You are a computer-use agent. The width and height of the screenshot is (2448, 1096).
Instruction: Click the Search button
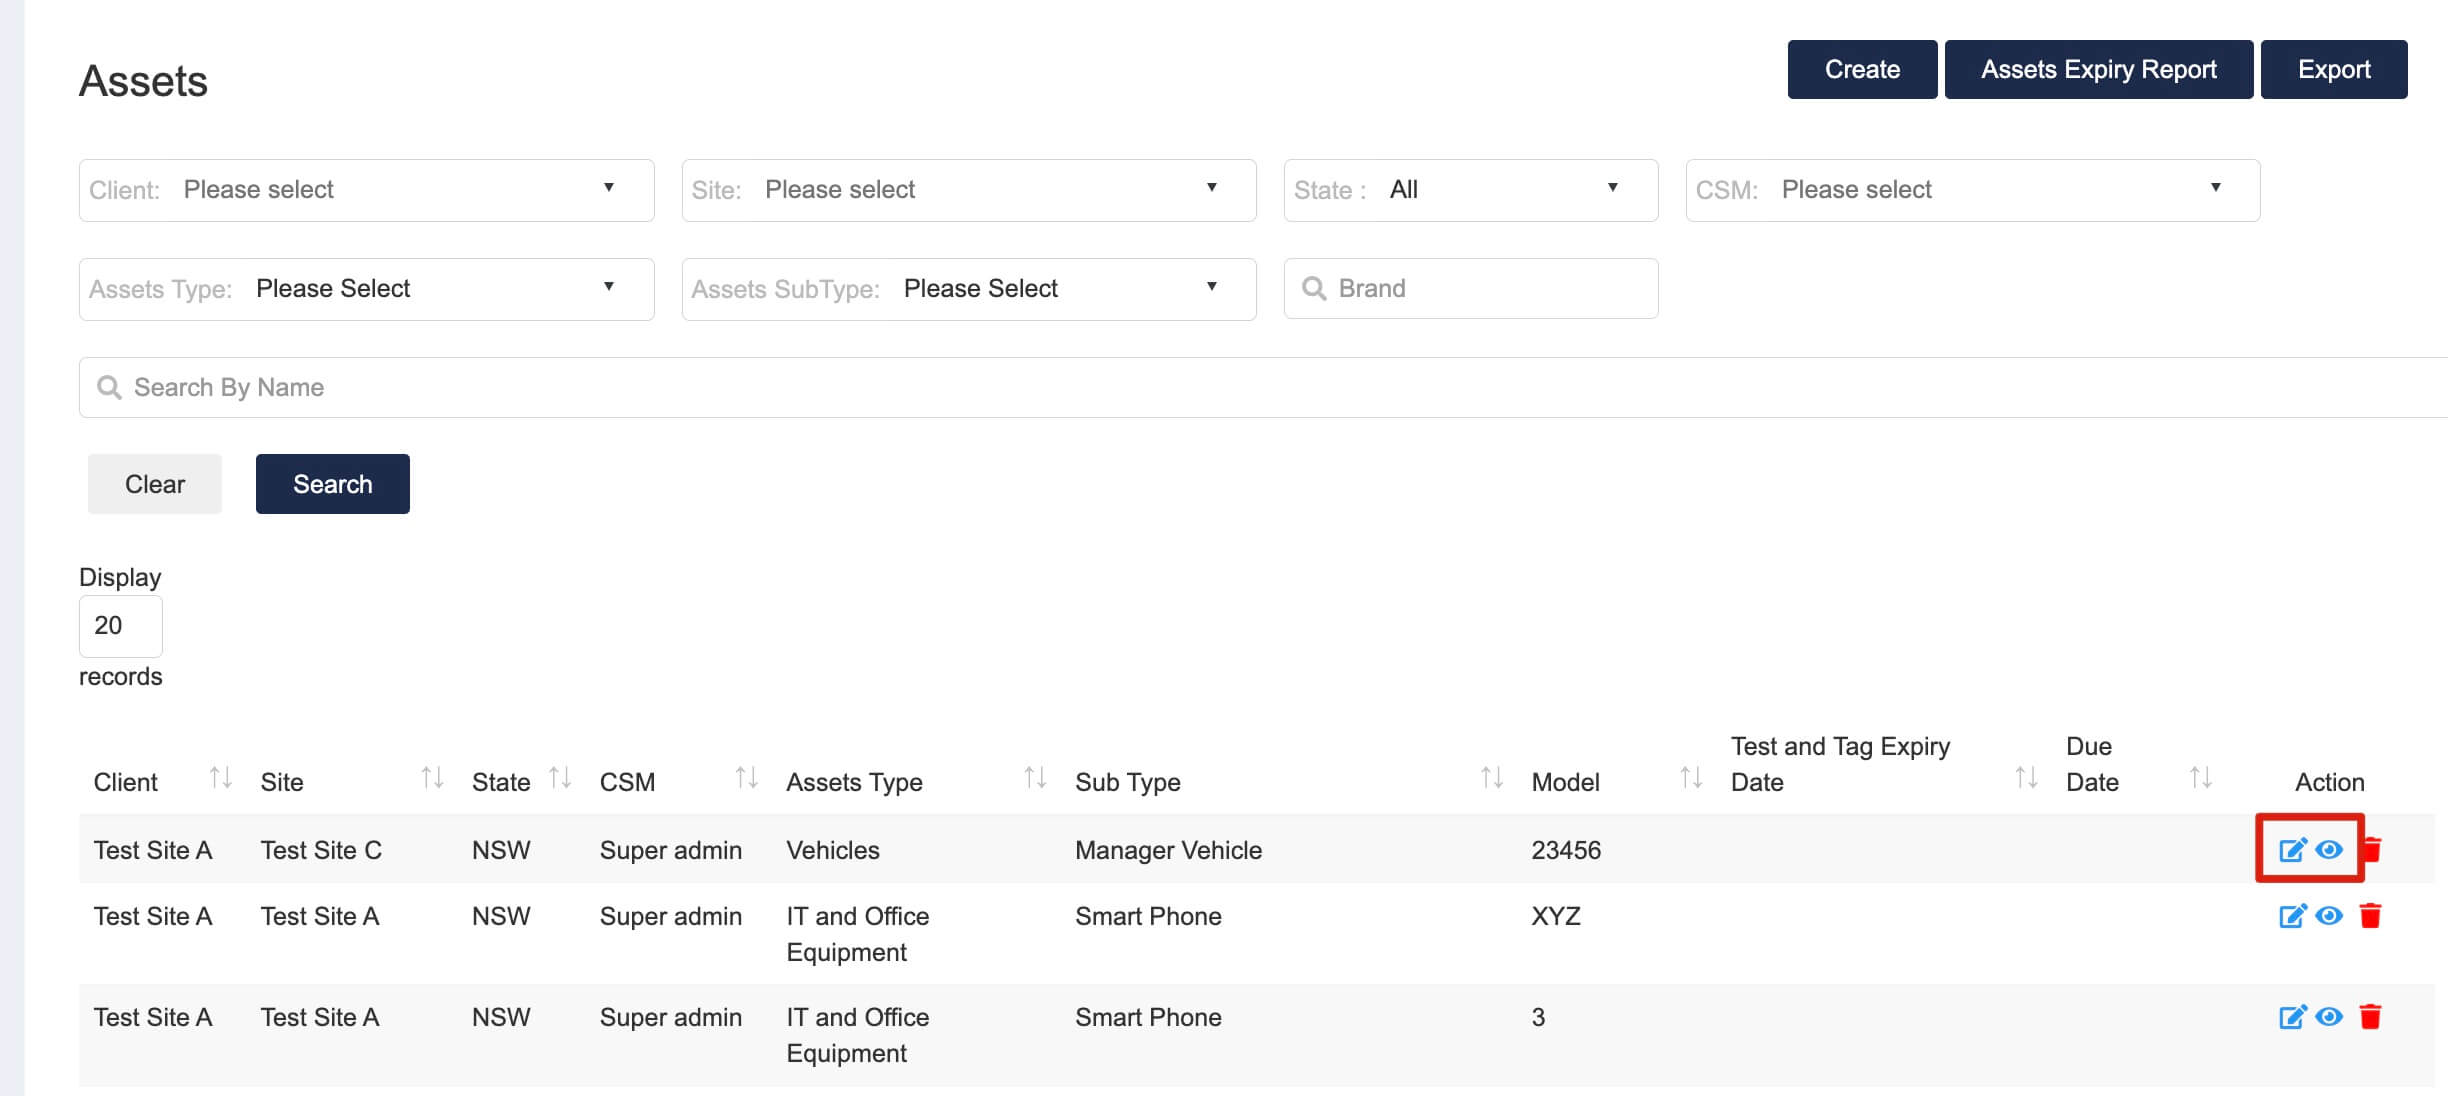click(x=331, y=482)
